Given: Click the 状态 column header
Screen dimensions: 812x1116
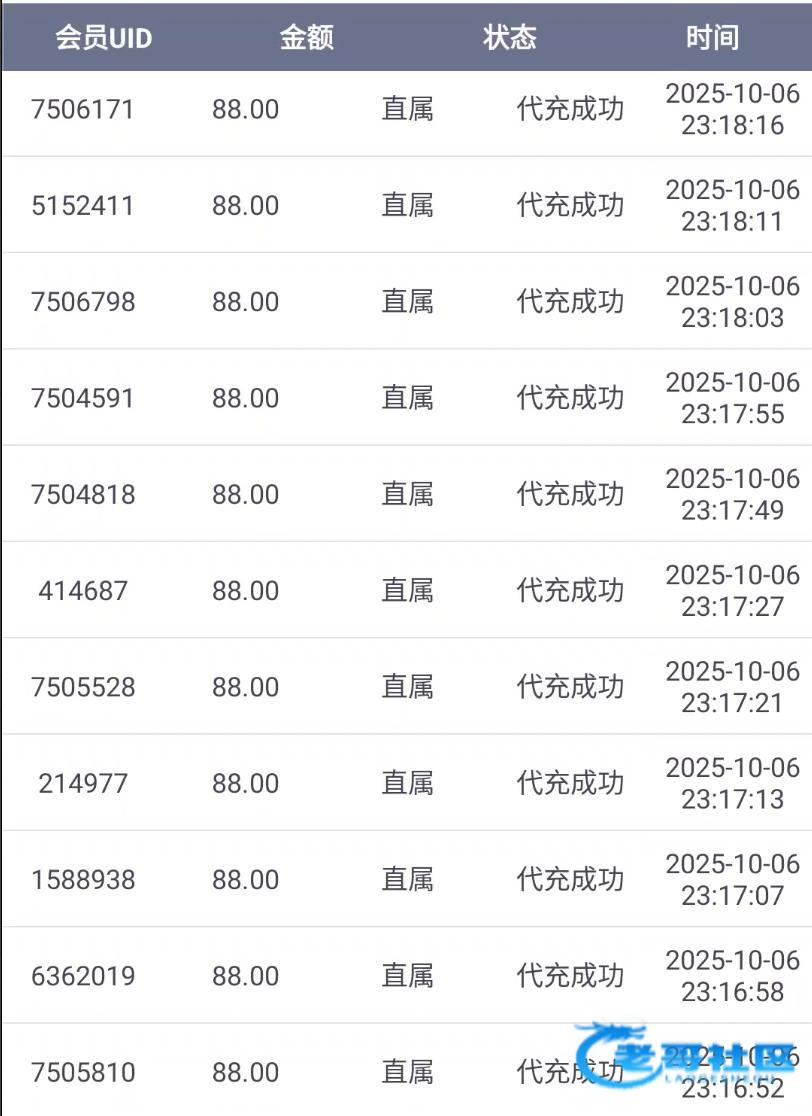Looking at the screenshot, I should [510, 38].
